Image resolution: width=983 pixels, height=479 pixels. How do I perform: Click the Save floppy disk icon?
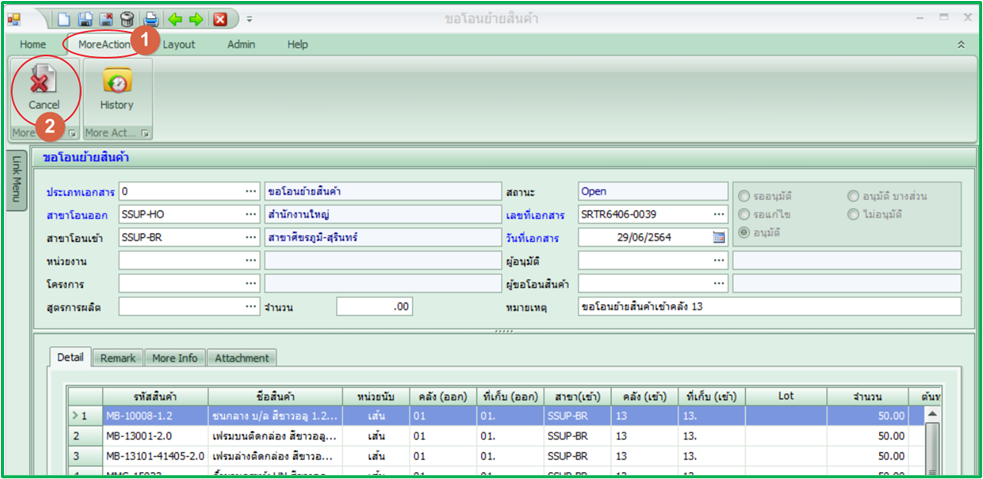[85, 19]
